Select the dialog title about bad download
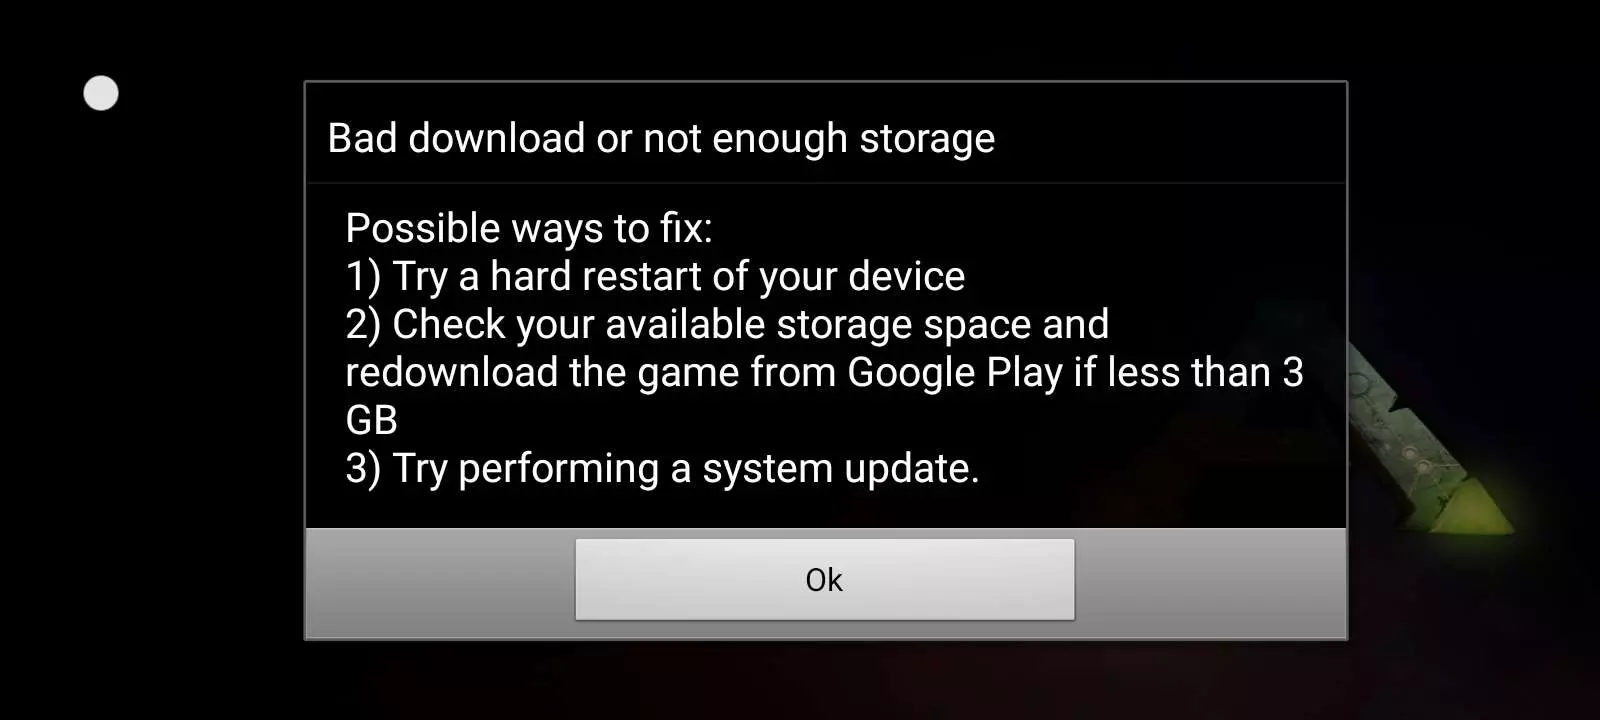1600x720 pixels. pos(661,138)
